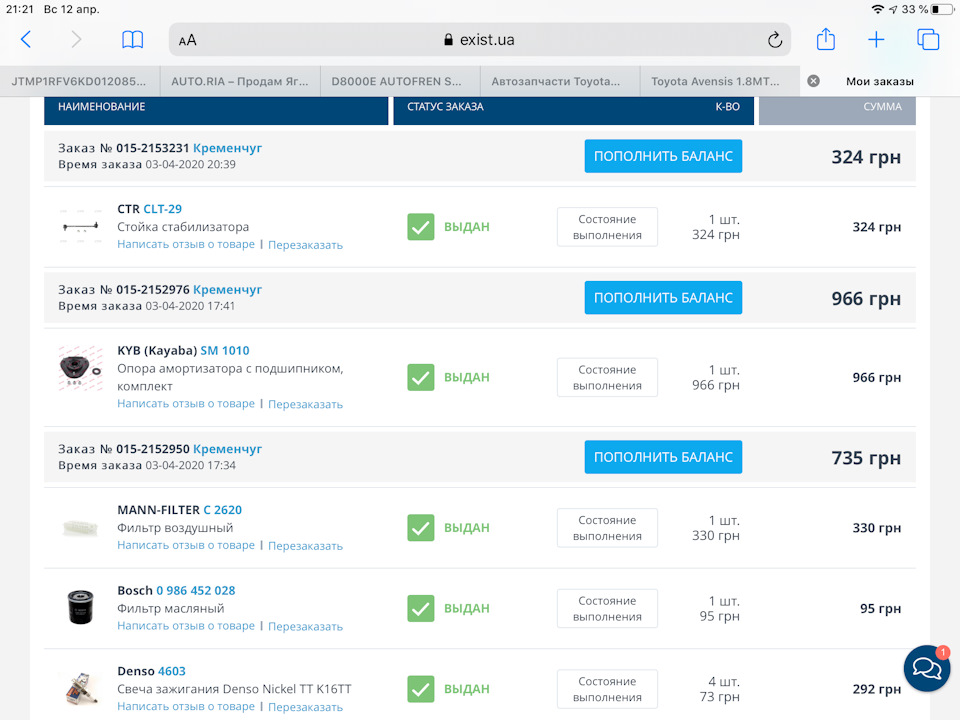Click Пополнить баланс for order 015-2153231
Image resolution: width=960 pixels, height=720 pixels.
[x=663, y=156]
